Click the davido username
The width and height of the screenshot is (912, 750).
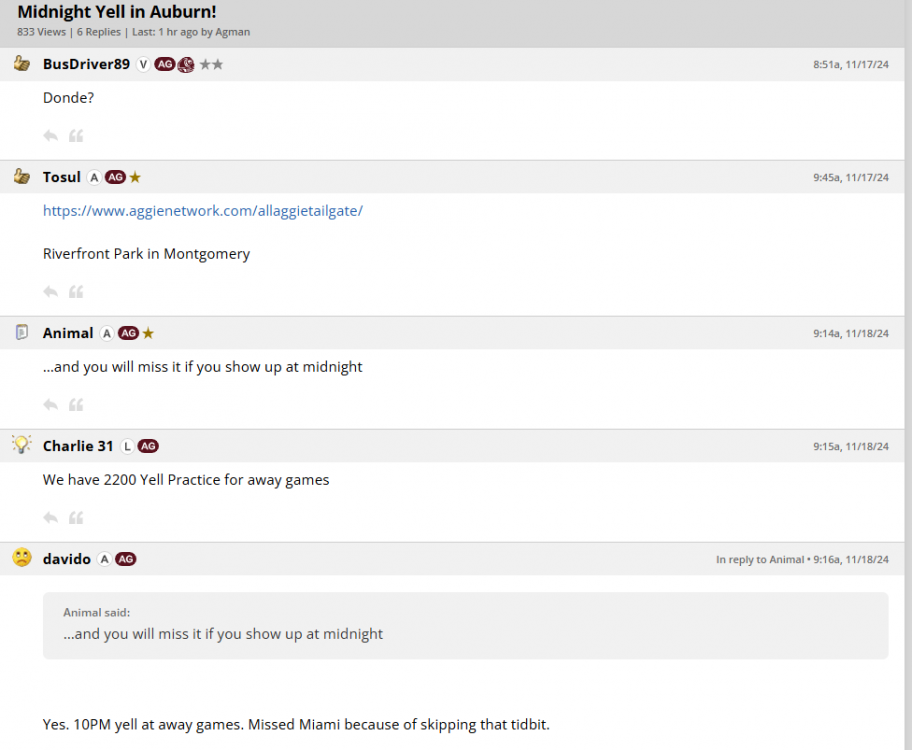pyautogui.click(x=67, y=559)
